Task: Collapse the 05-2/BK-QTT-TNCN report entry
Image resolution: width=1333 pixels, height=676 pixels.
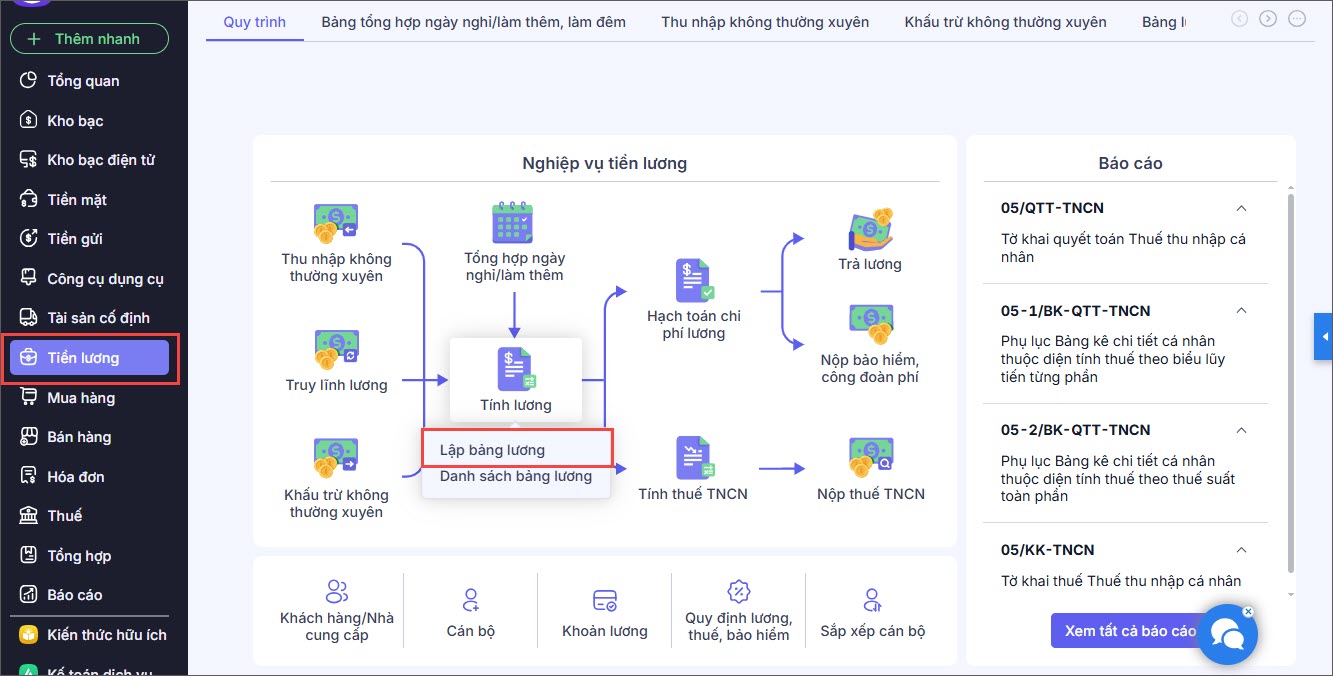Action: pyautogui.click(x=1241, y=430)
